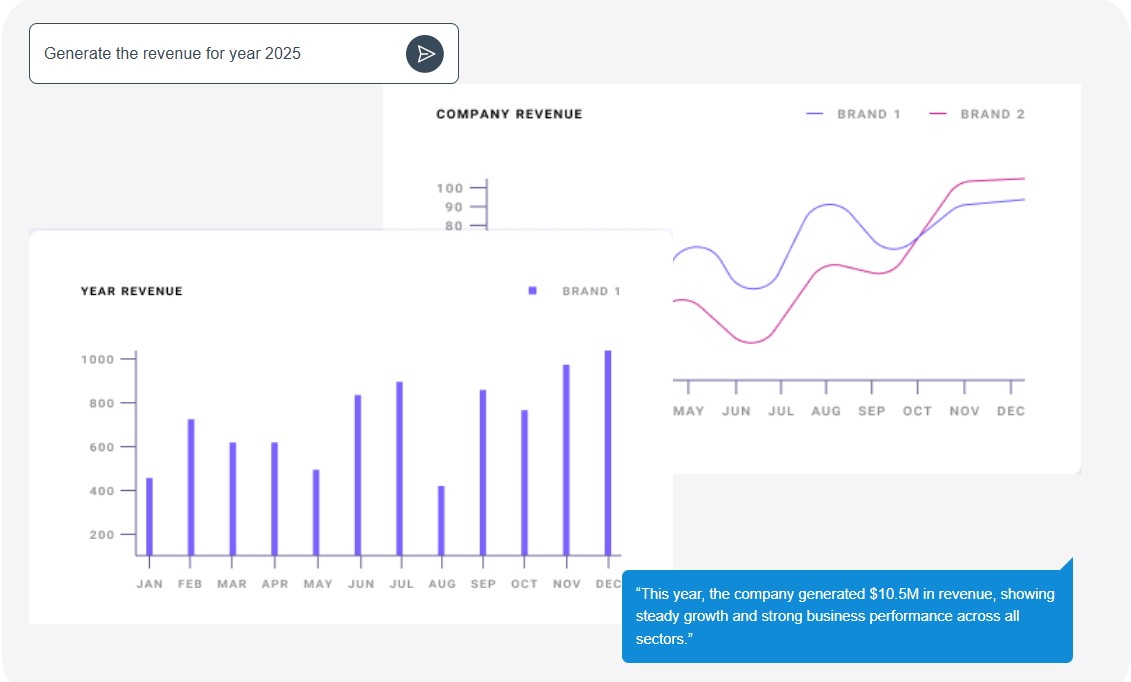
Task: Click the January bar in Year Revenue
Action: (150, 515)
